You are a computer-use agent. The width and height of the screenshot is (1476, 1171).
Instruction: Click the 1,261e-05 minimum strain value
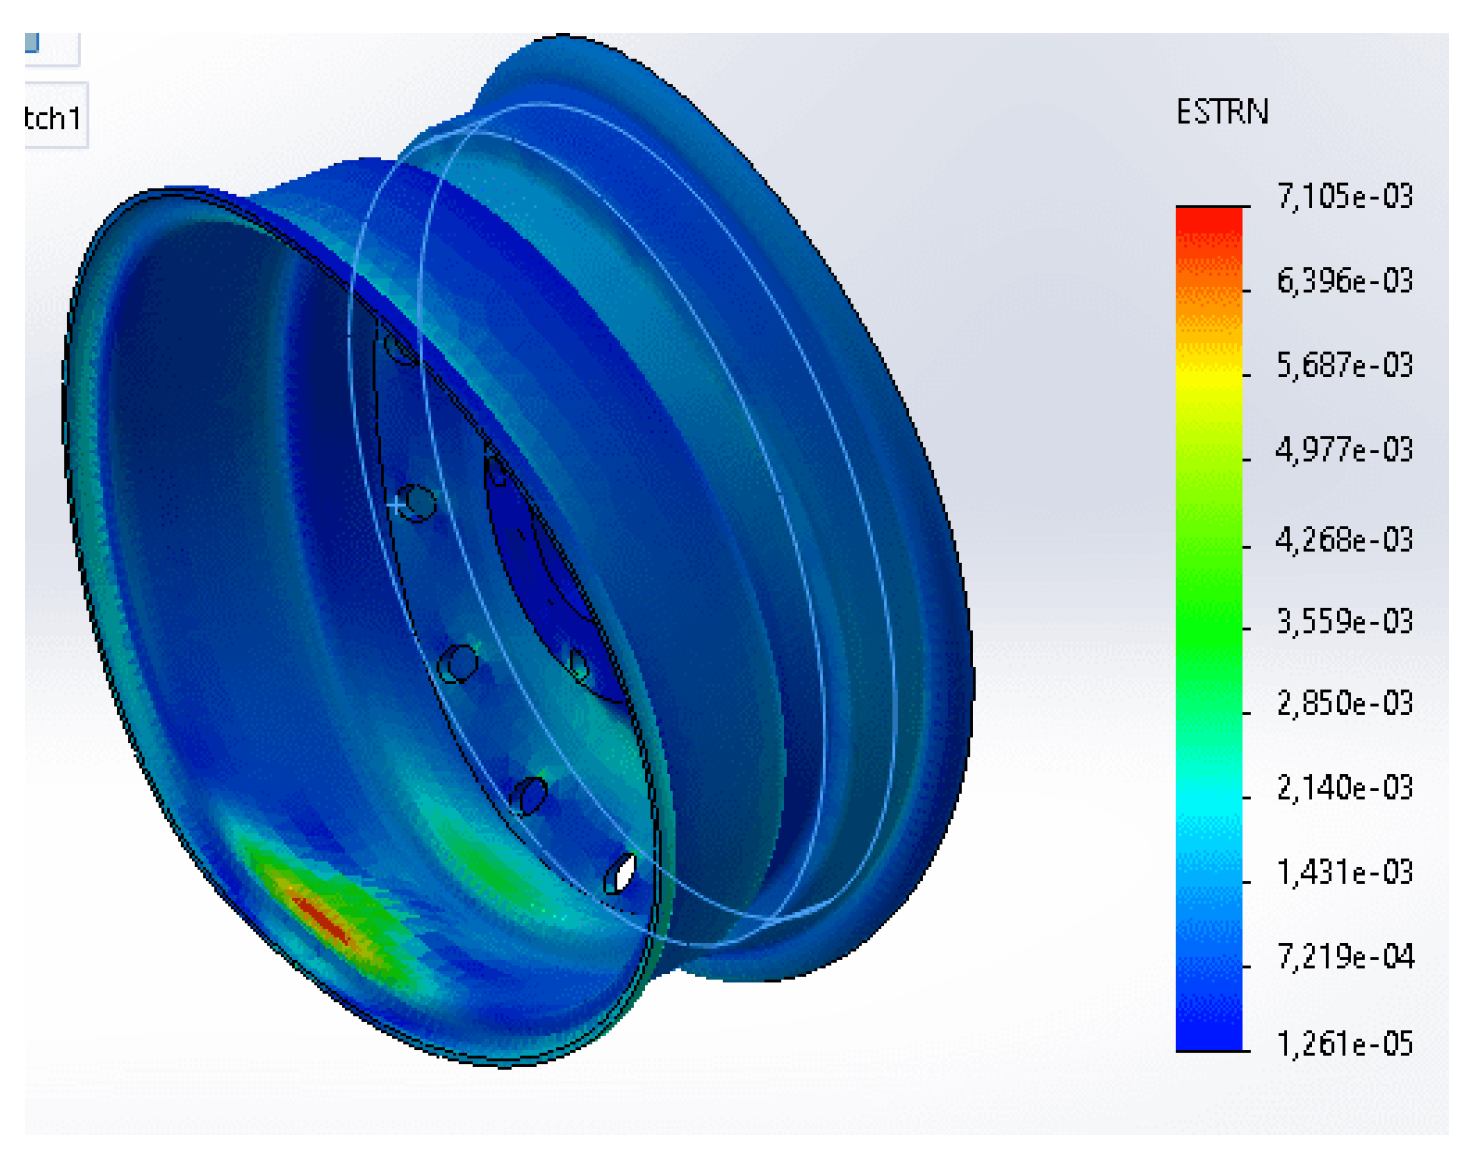1344,1044
